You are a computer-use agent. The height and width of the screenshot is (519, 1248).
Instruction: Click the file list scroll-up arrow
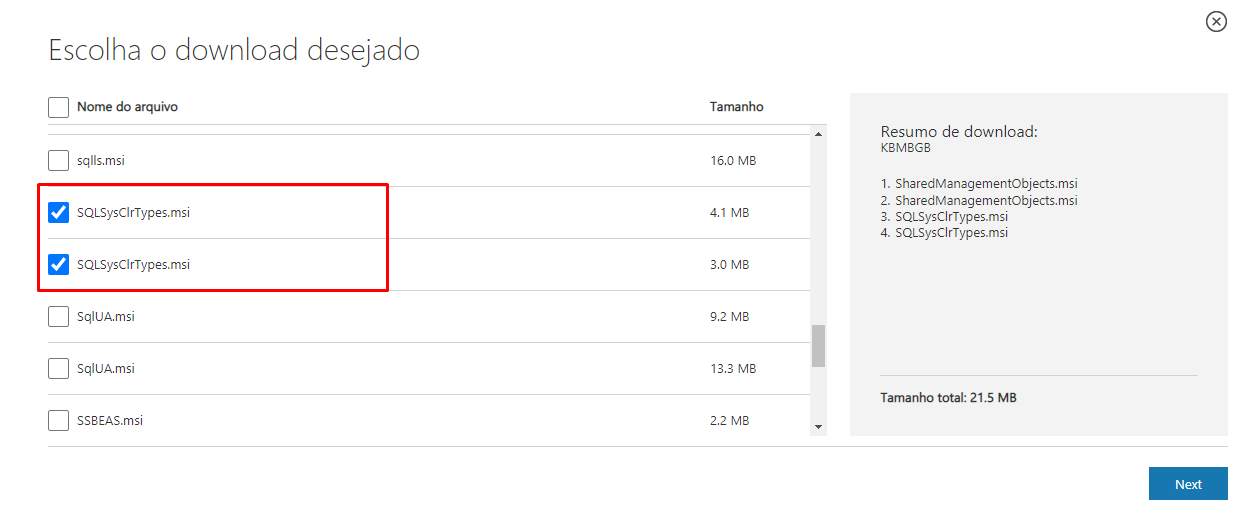coord(819,134)
